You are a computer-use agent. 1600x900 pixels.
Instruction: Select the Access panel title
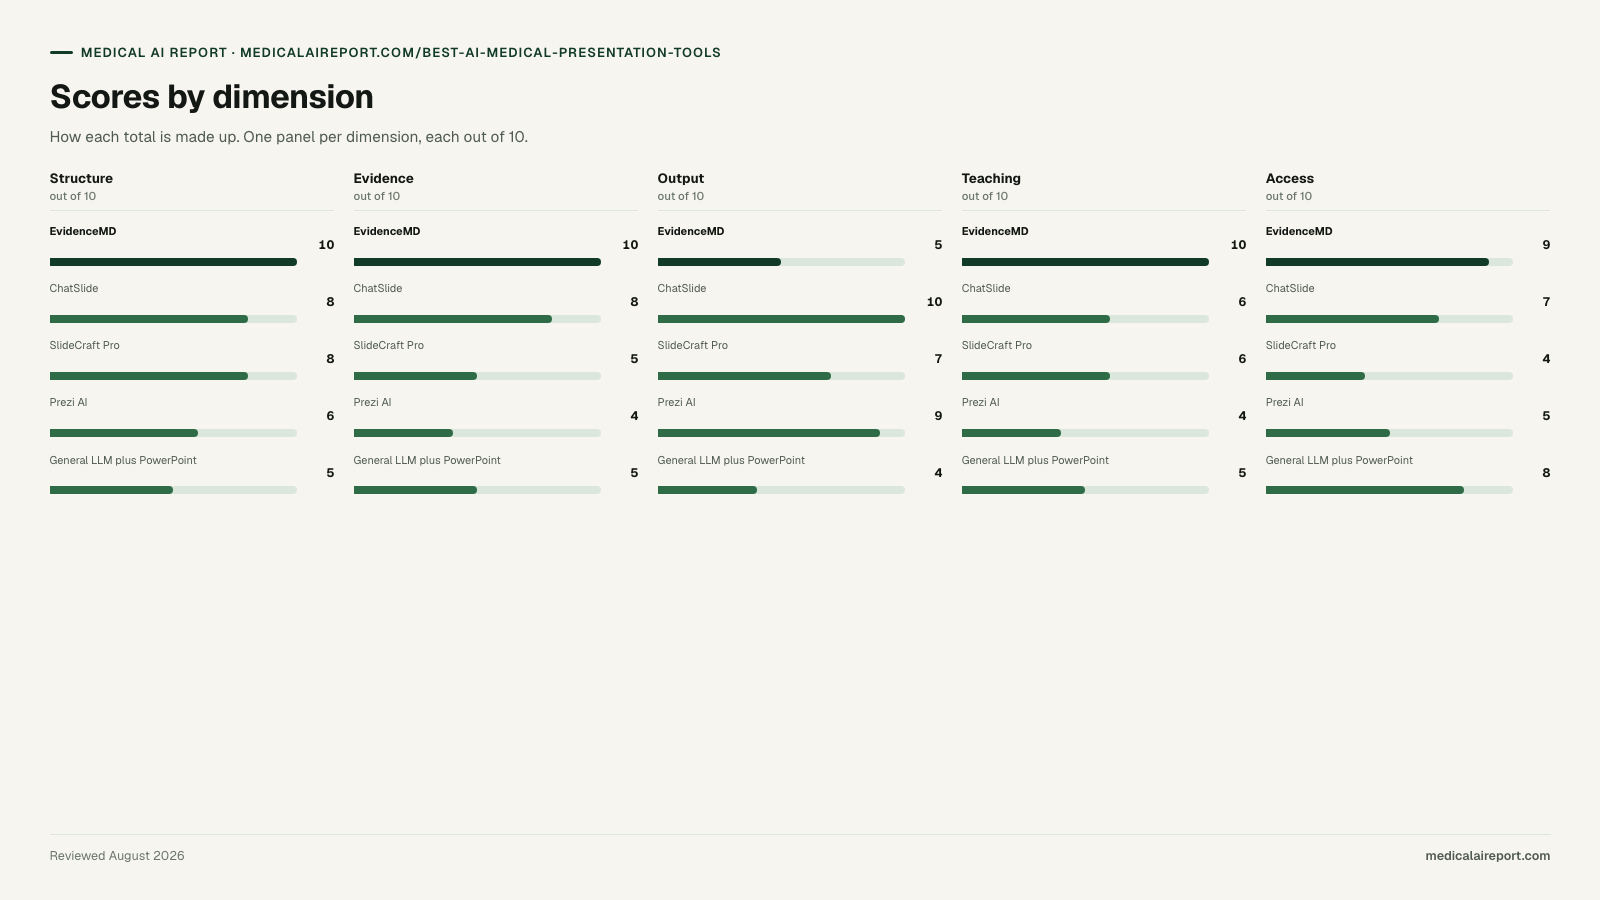(x=1290, y=178)
